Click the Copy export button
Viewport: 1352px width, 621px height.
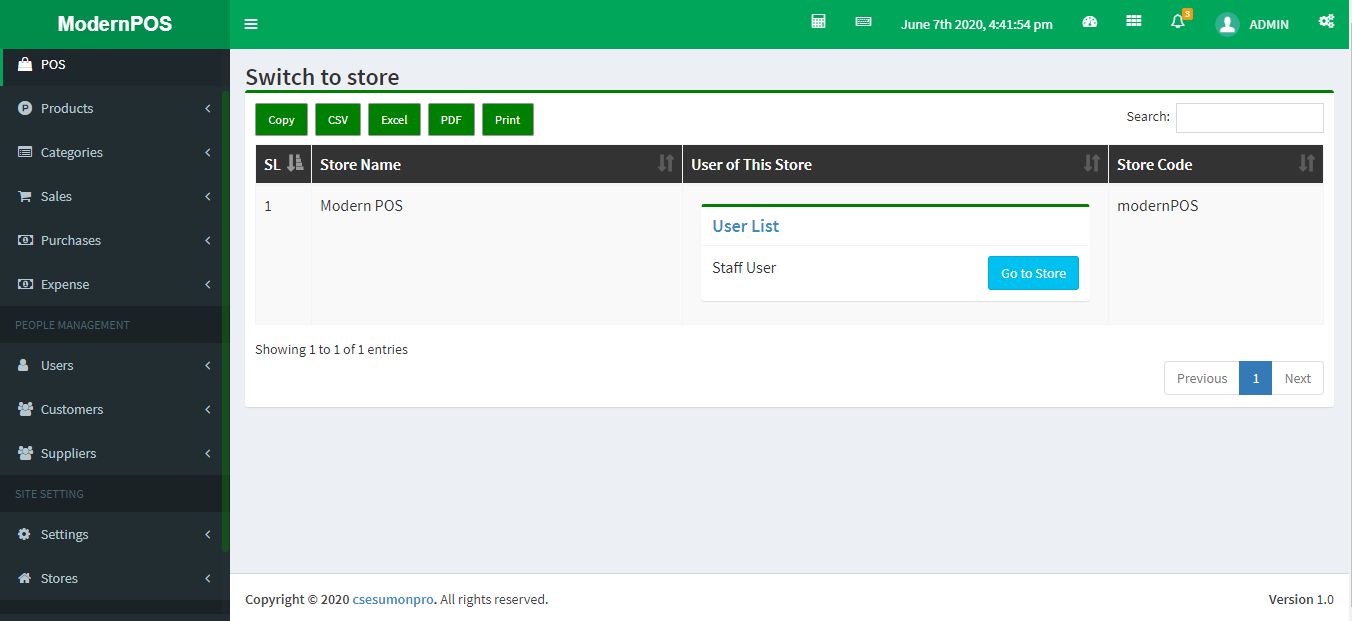click(281, 120)
